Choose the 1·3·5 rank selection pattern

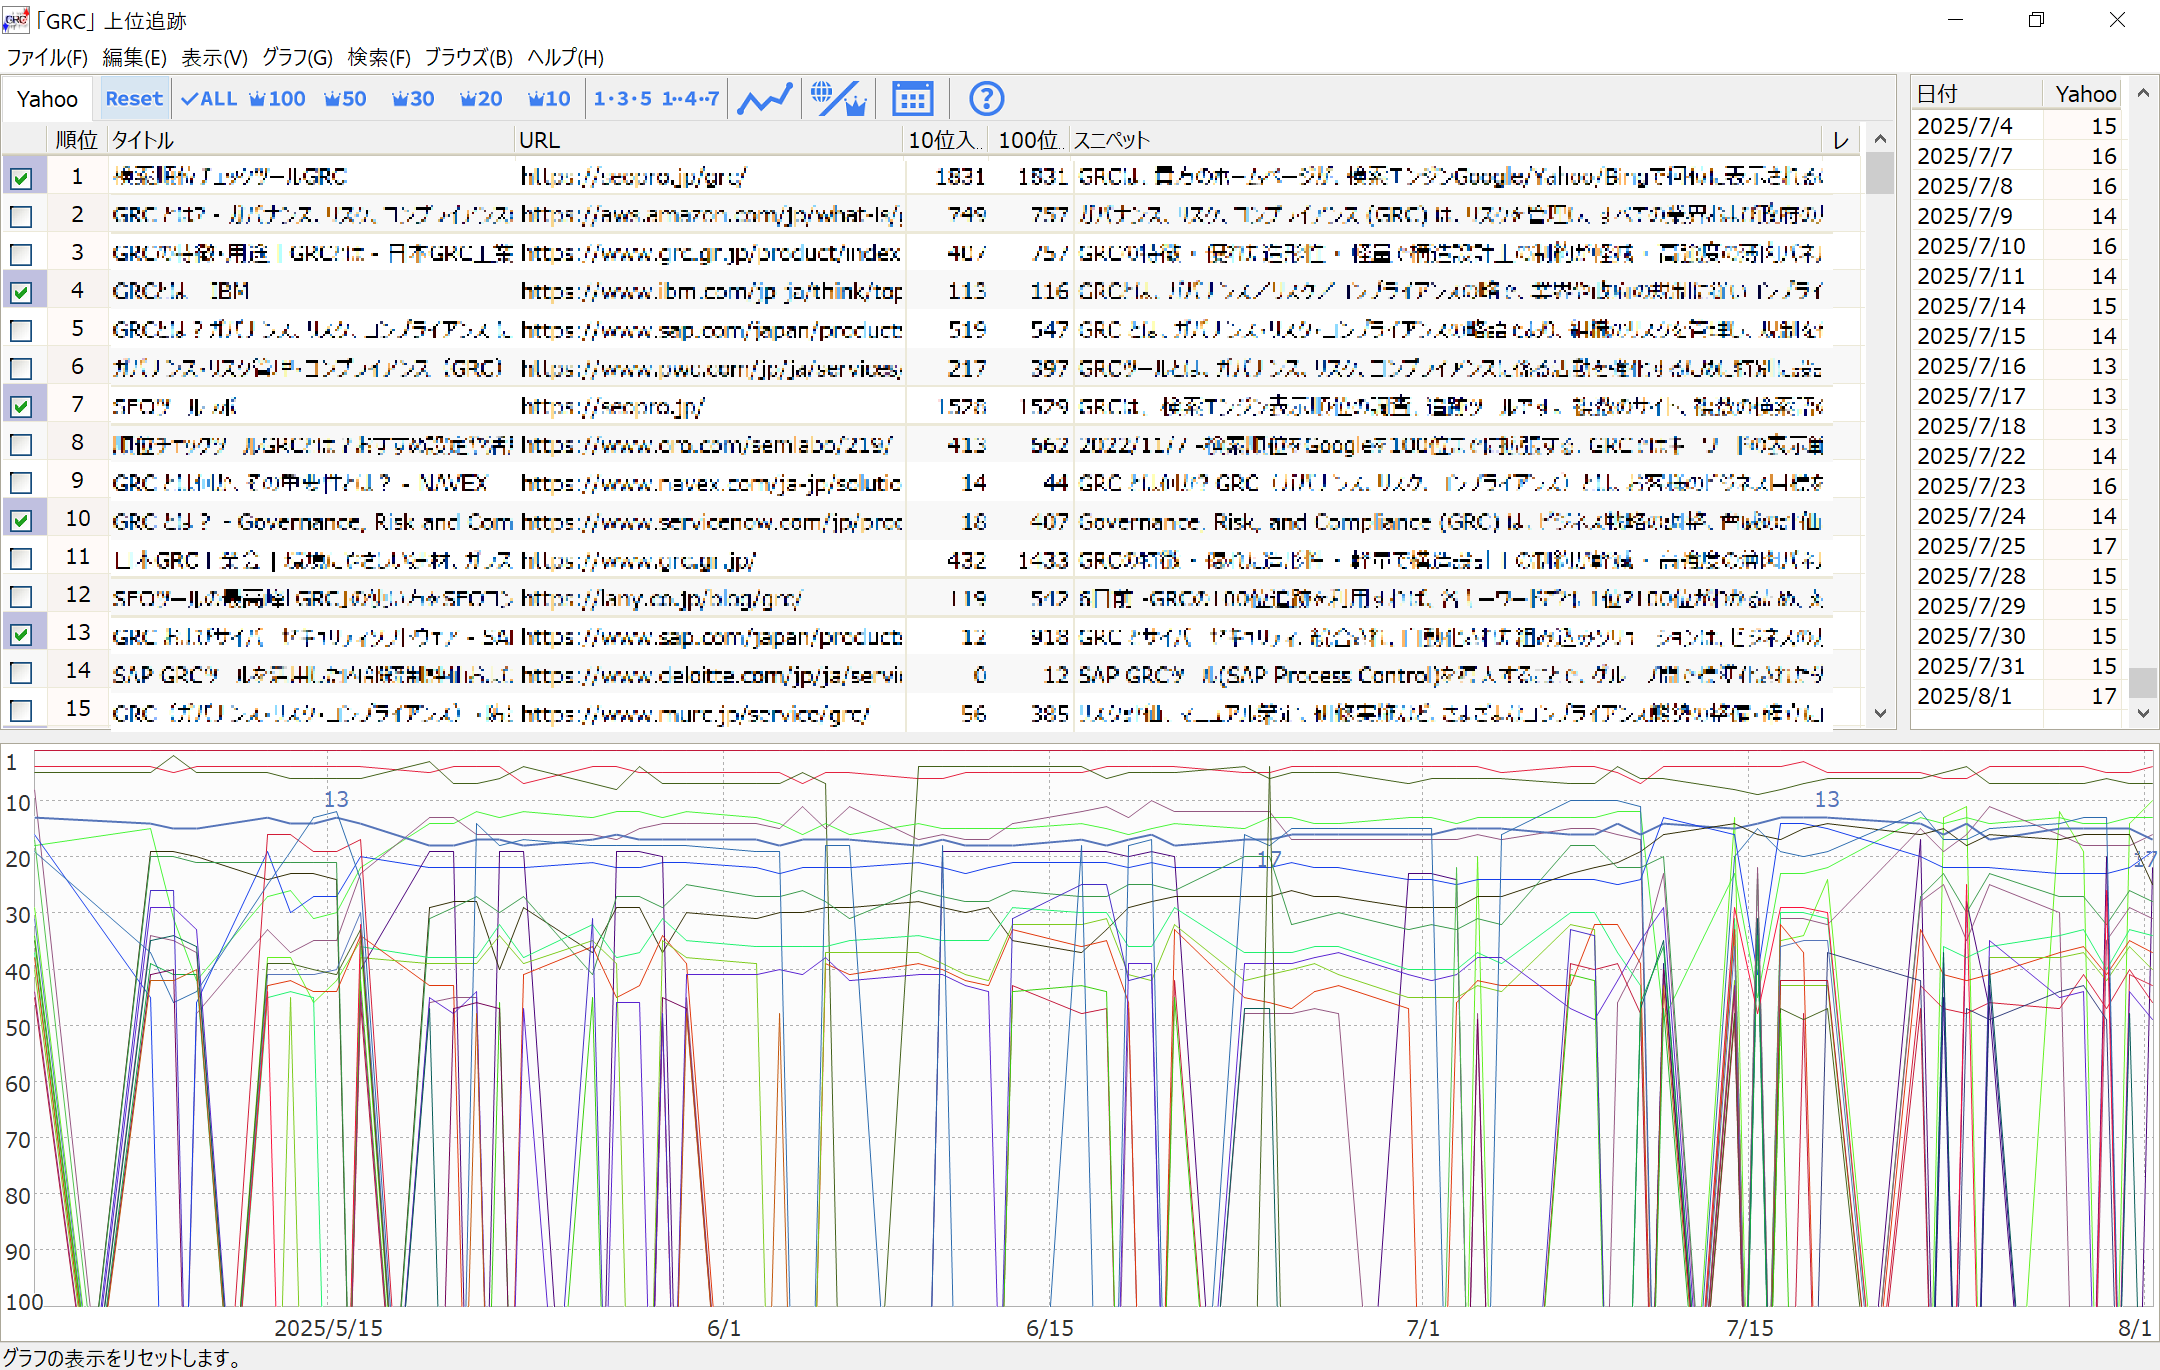[622, 99]
